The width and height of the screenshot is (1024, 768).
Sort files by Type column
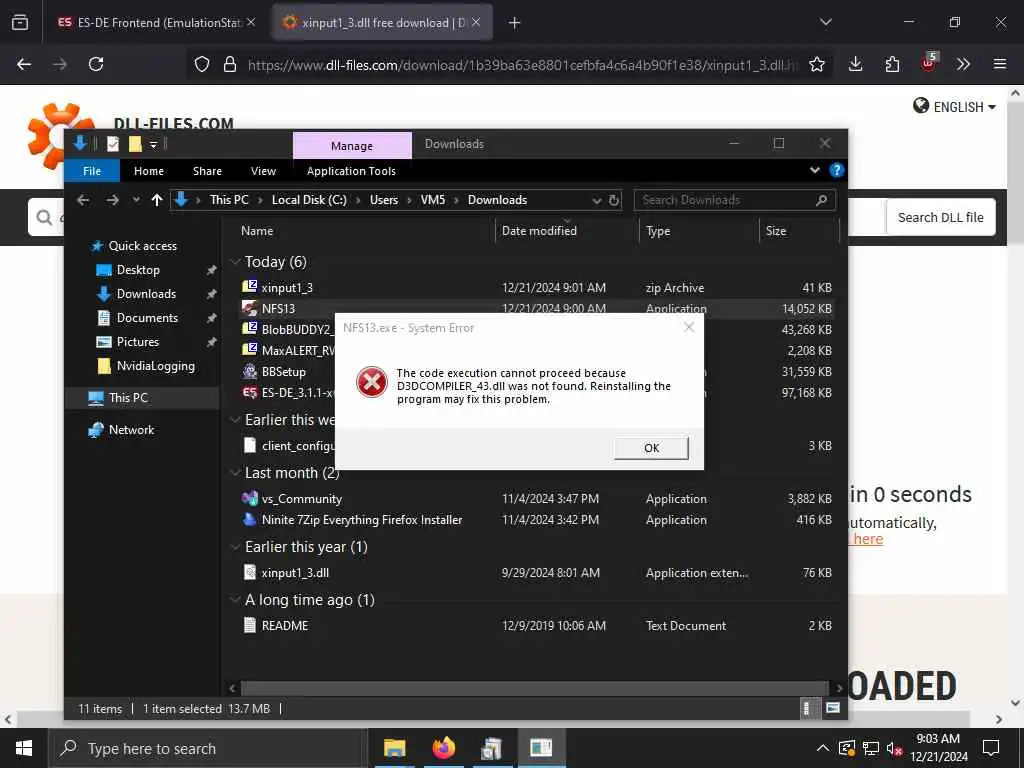[658, 231]
